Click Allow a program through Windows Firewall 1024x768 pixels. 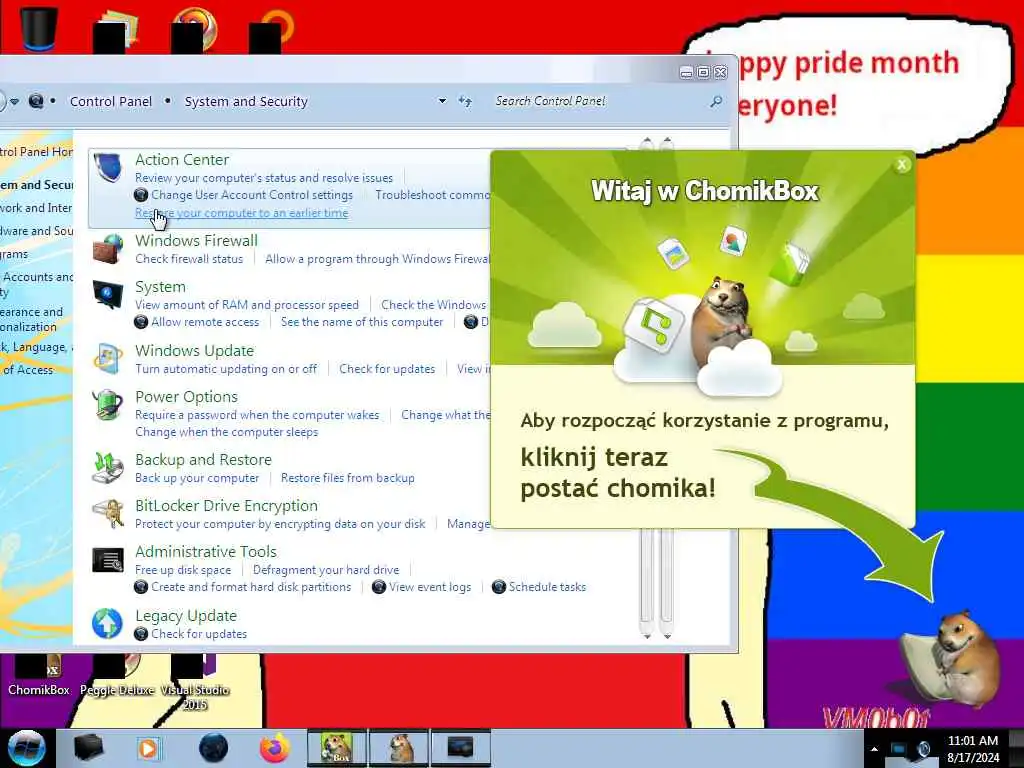[377, 259]
